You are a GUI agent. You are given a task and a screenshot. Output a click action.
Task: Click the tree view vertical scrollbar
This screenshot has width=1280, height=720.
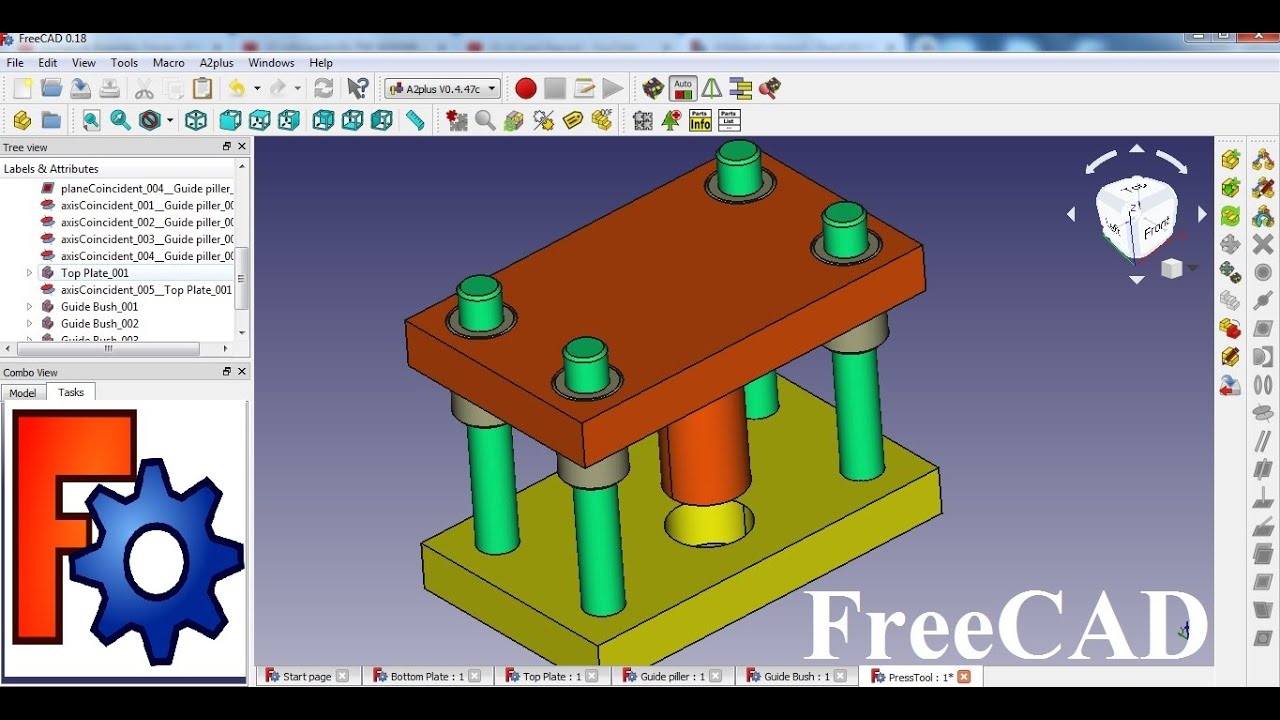pyautogui.click(x=241, y=278)
